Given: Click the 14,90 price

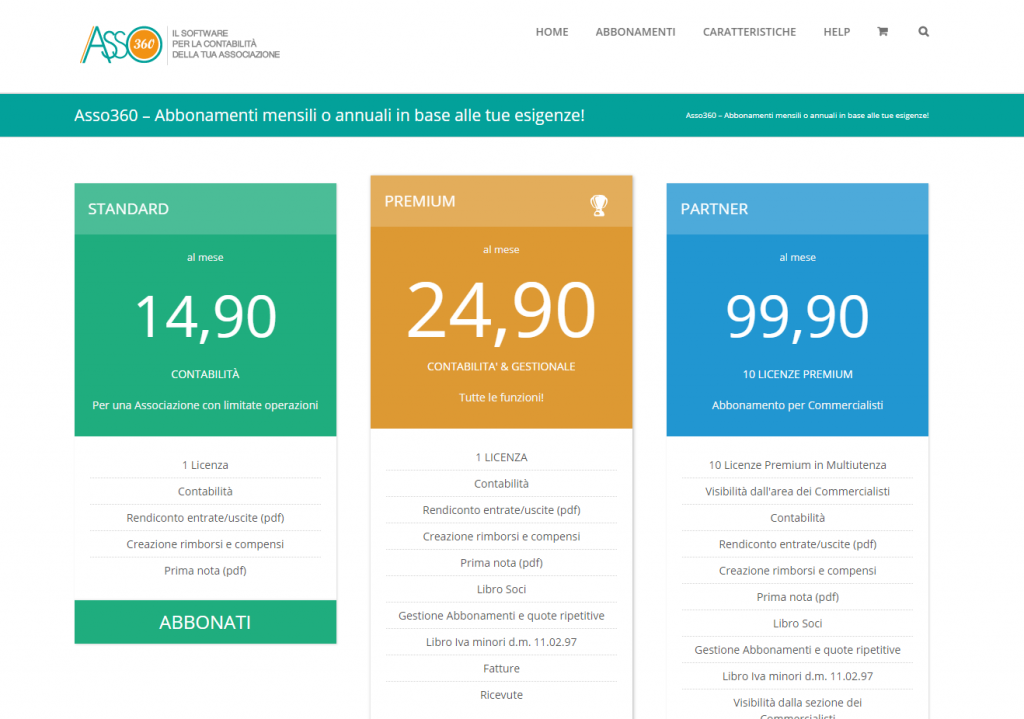Looking at the screenshot, I should 205,317.
